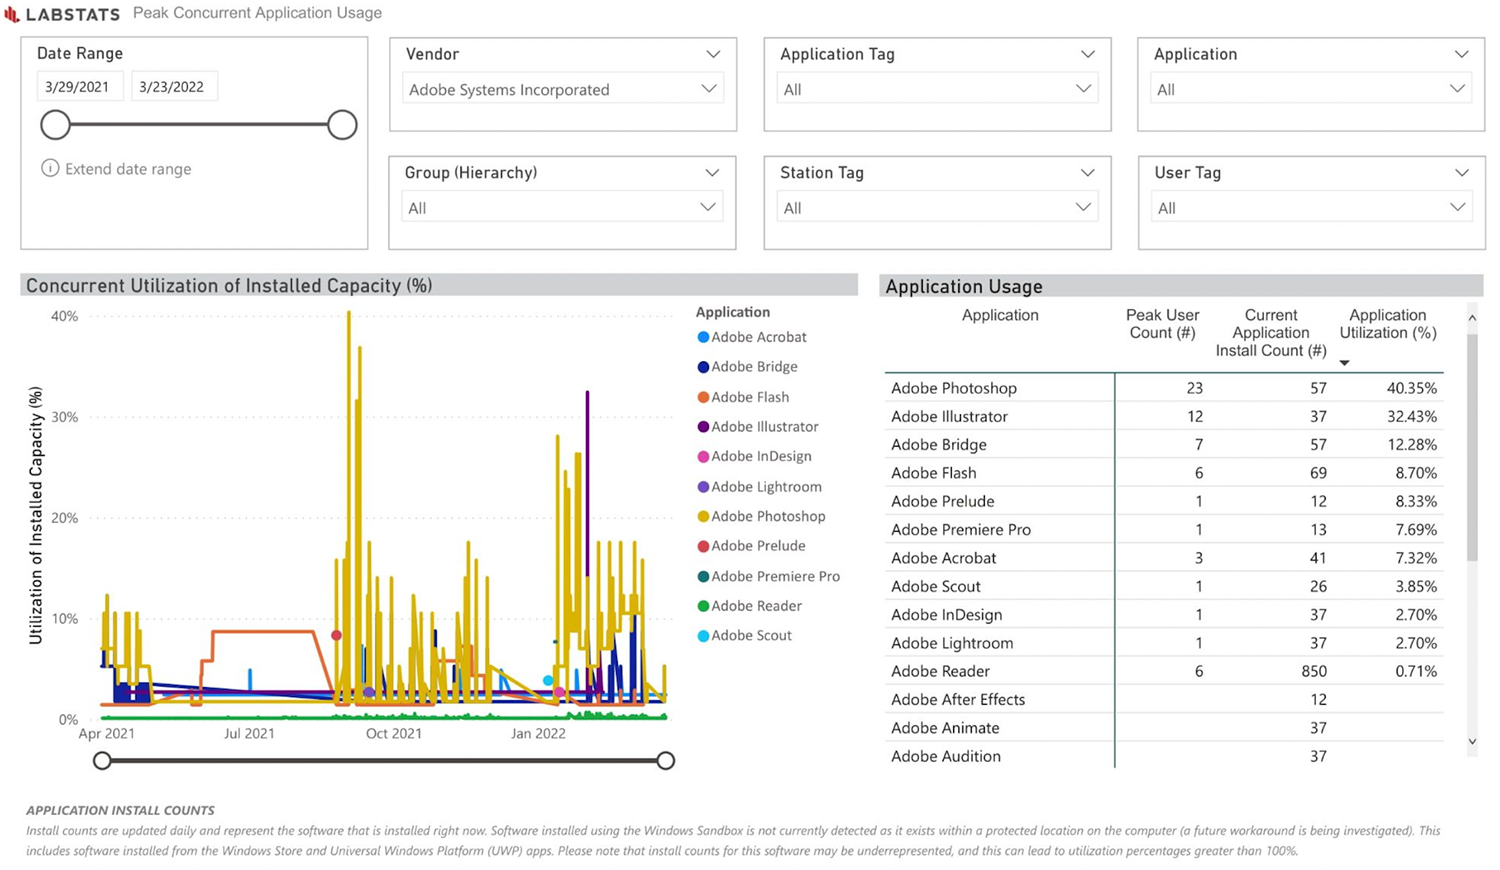The width and height of the screenshot is (1500, 870).
Task: Select the Adobe Scout table row
Action: pos(1164,586)
